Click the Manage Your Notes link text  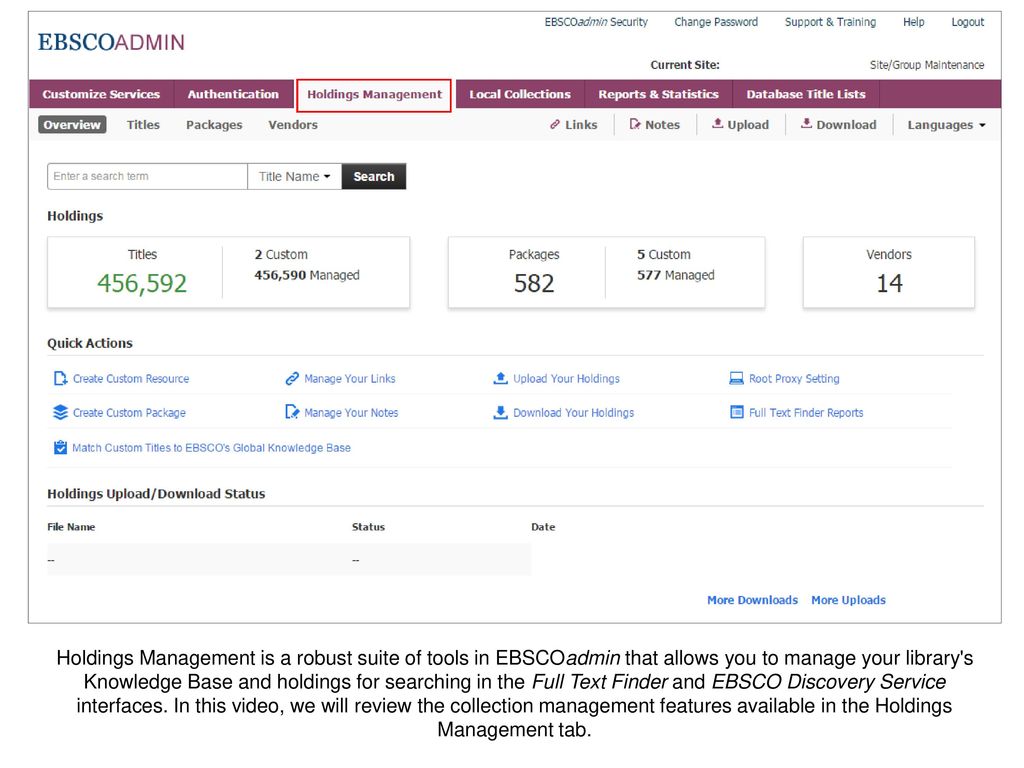click(x=351, y=413)
